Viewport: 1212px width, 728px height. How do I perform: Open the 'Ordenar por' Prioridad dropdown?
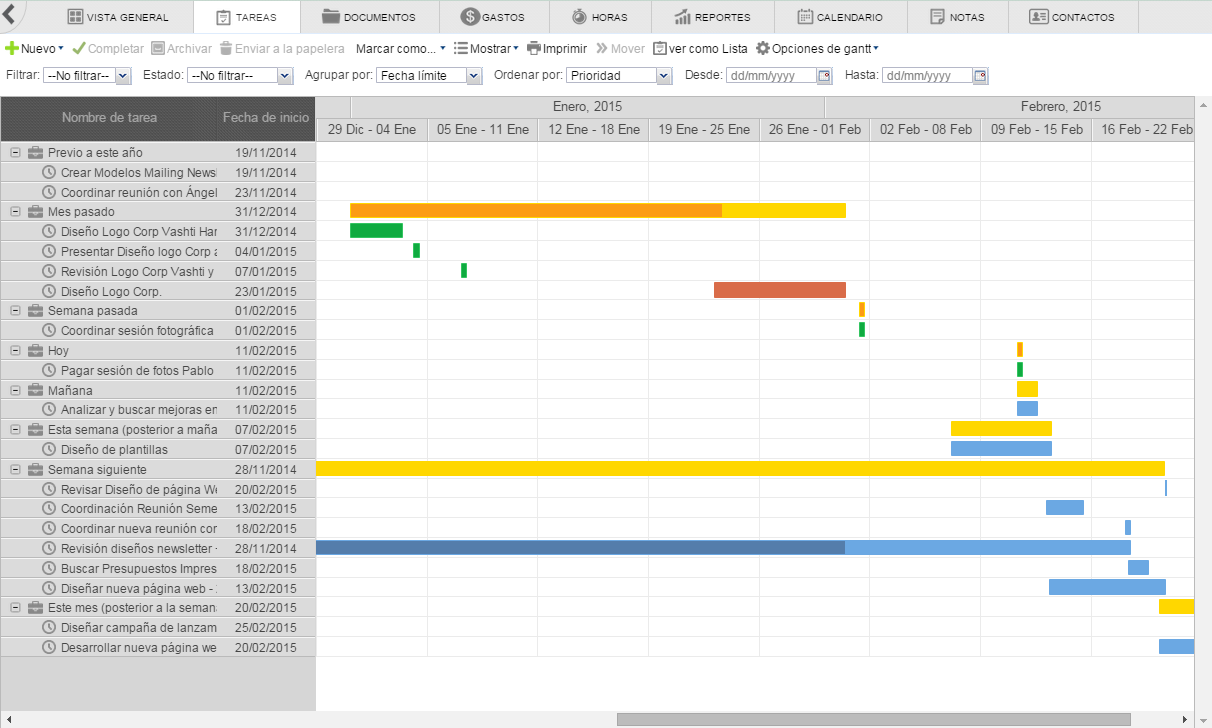click(664, 76)
